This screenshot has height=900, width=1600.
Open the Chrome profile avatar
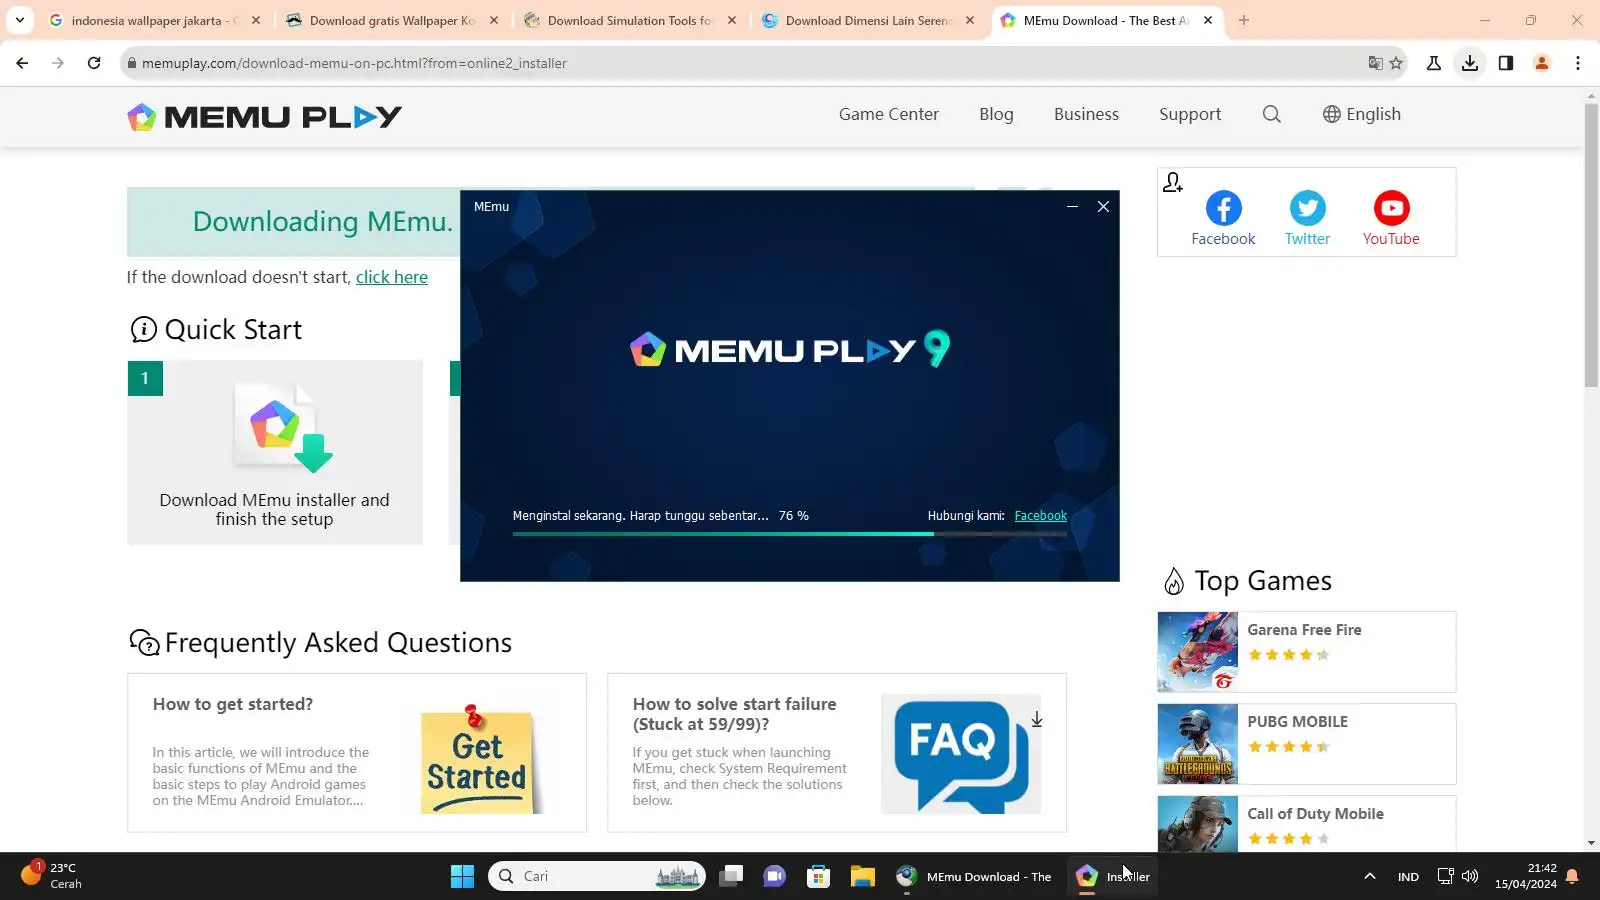(x=1542, y=63)
